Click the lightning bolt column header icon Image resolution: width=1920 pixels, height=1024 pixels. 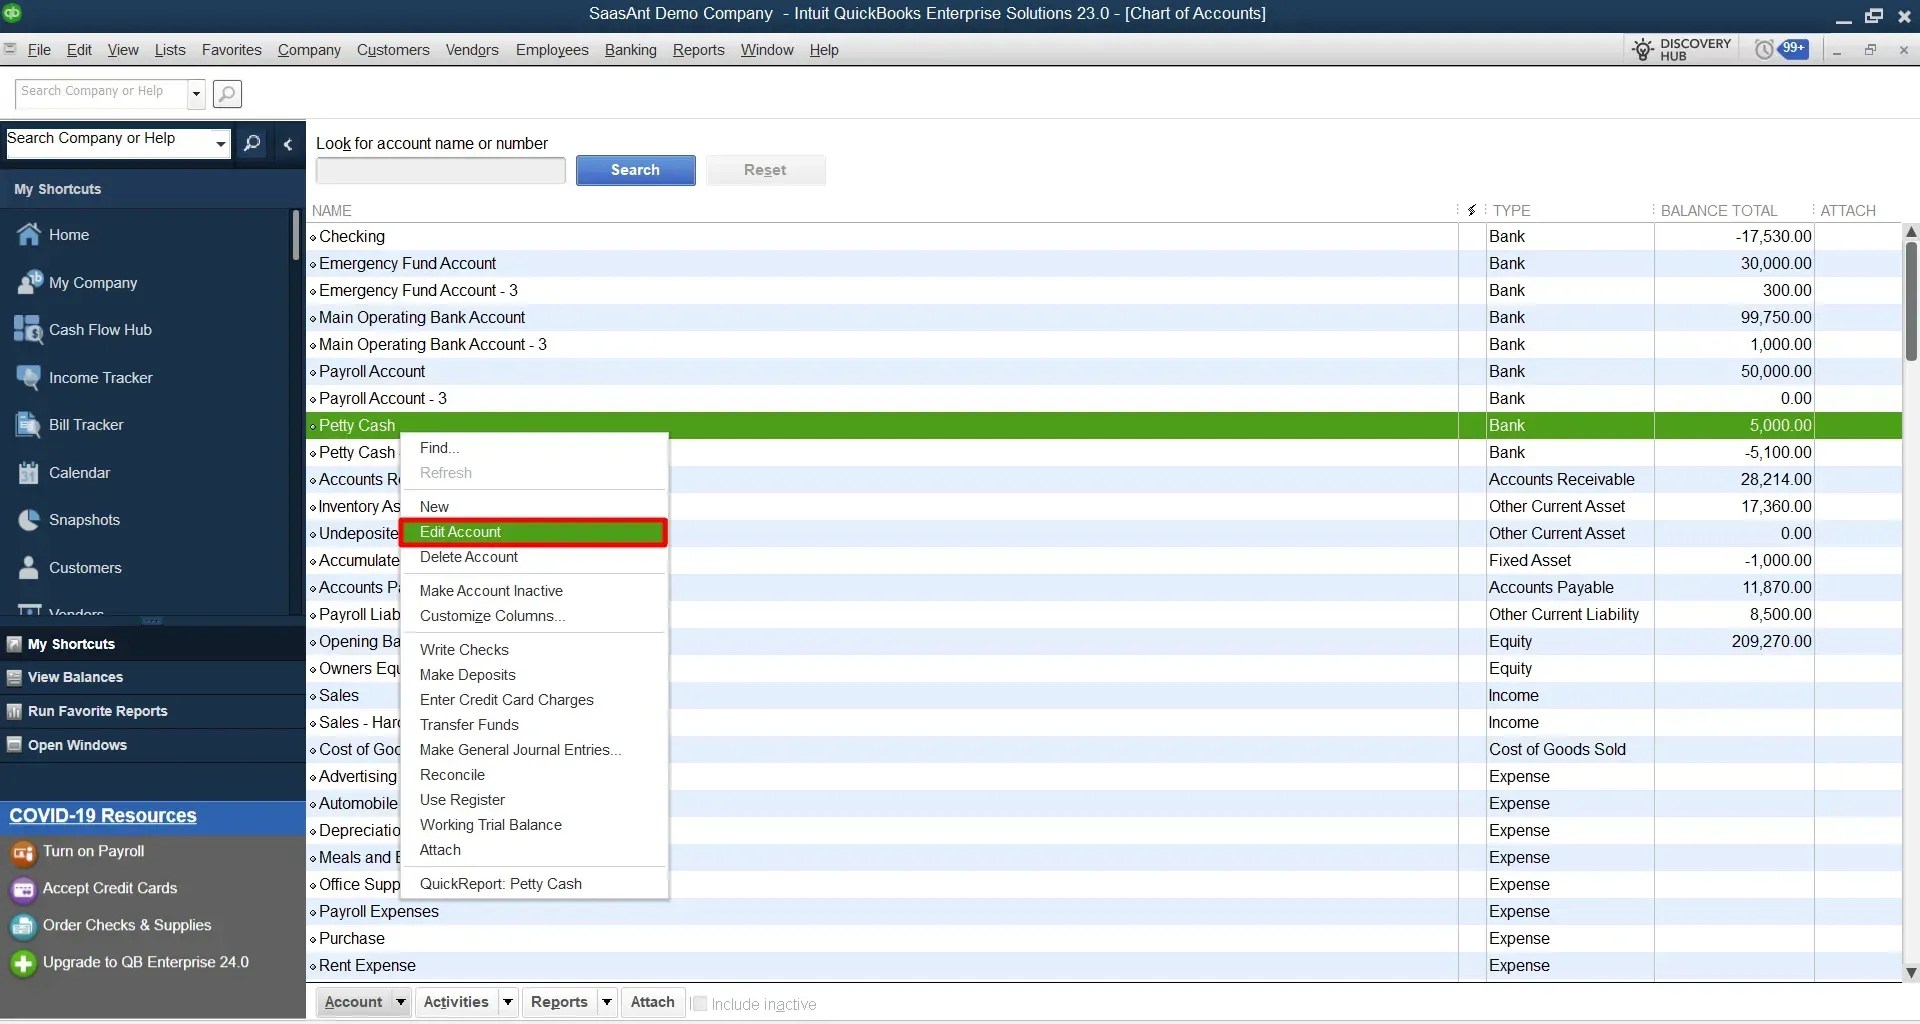(1471, 210)
